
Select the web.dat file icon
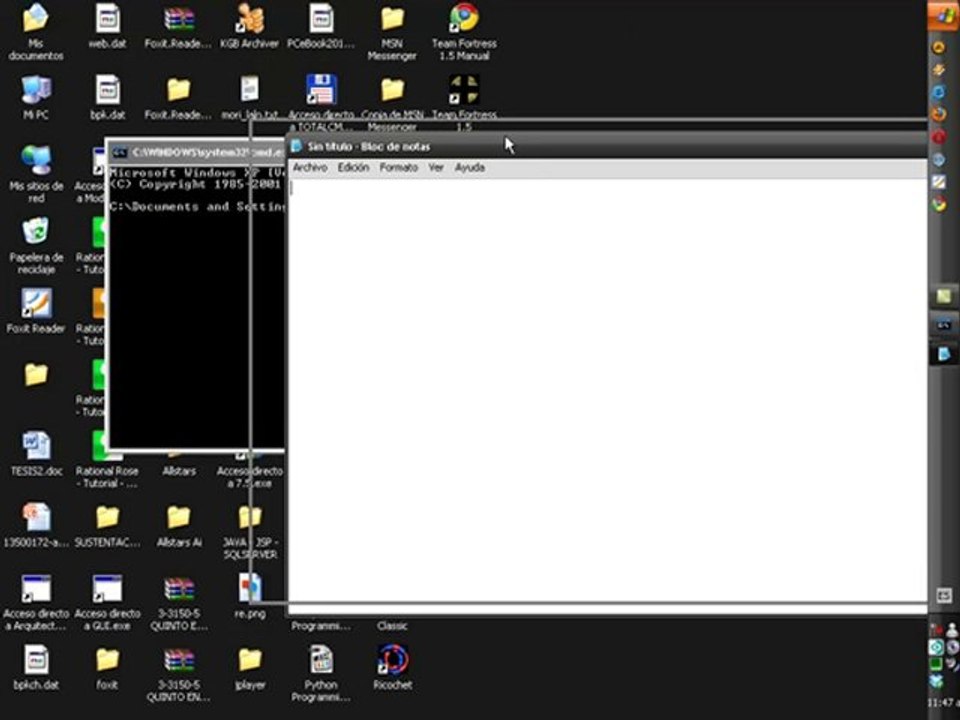(x=107, y=26)
